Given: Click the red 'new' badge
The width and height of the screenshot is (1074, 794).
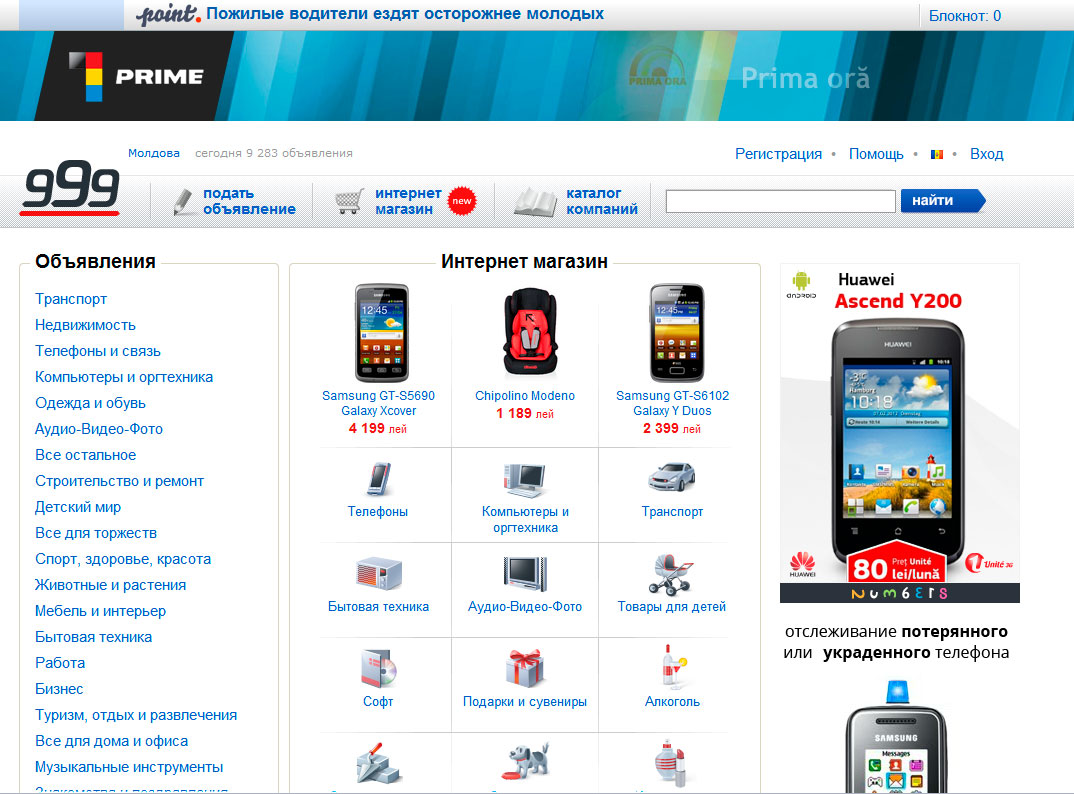Looking at the screenshot, I should click(462, 201).
